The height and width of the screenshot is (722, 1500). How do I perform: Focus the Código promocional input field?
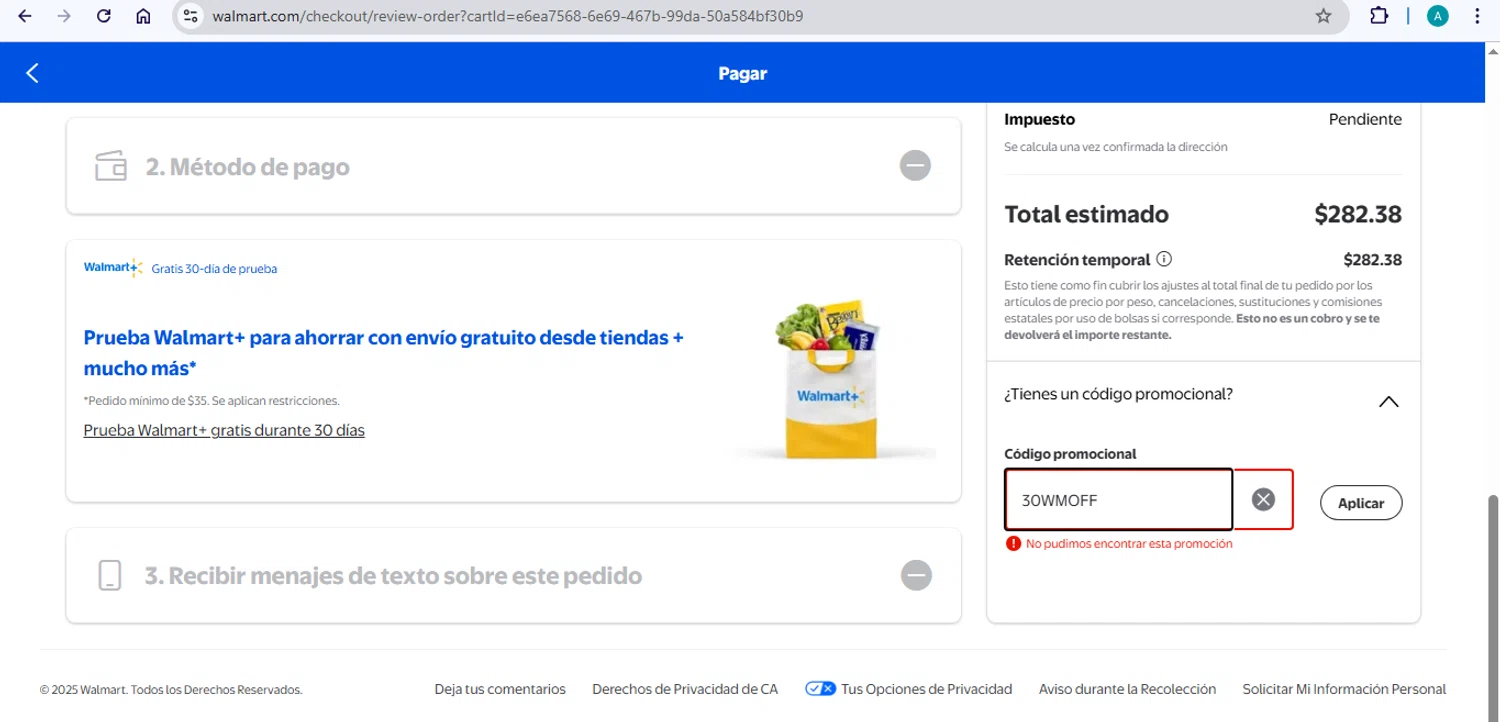[1119, 500]
